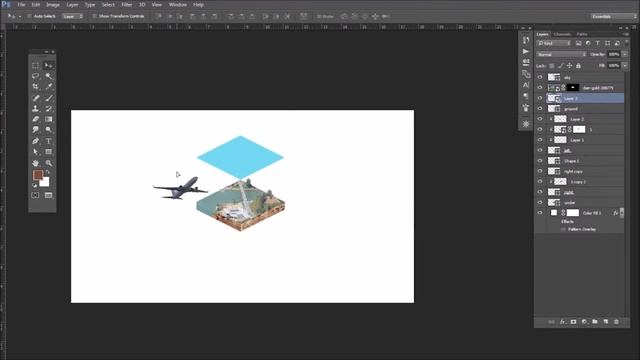Click the Opacity percentage field
Viewport: 640px width, 360px height.
click(614, 54)
